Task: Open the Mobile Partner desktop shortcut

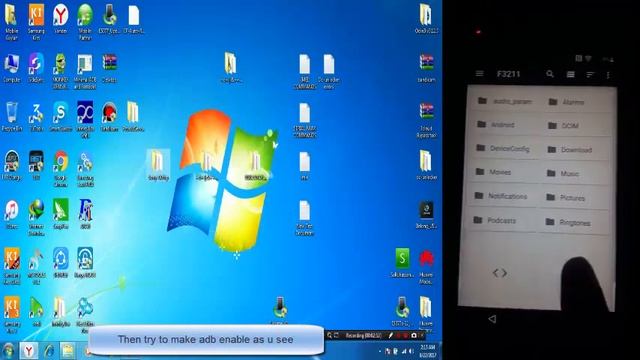Action: (x=85, y=21)
